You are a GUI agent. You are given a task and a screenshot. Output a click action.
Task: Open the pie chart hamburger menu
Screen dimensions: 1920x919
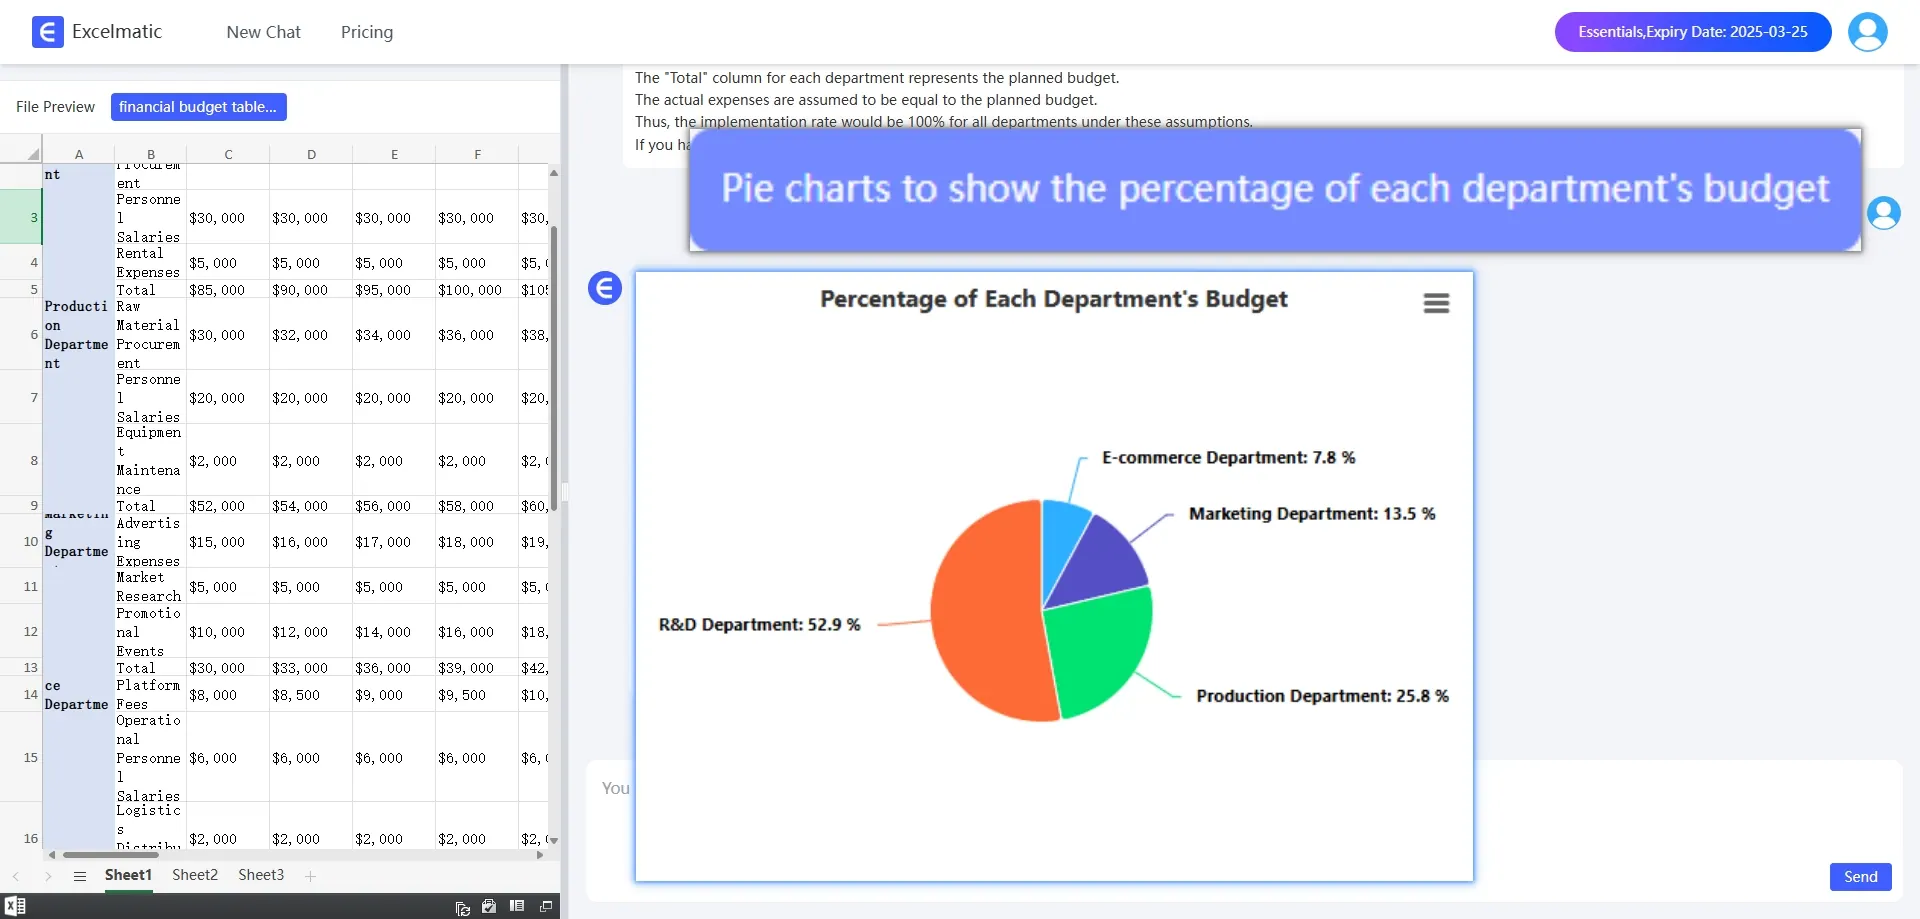(x=1436, y=303)
